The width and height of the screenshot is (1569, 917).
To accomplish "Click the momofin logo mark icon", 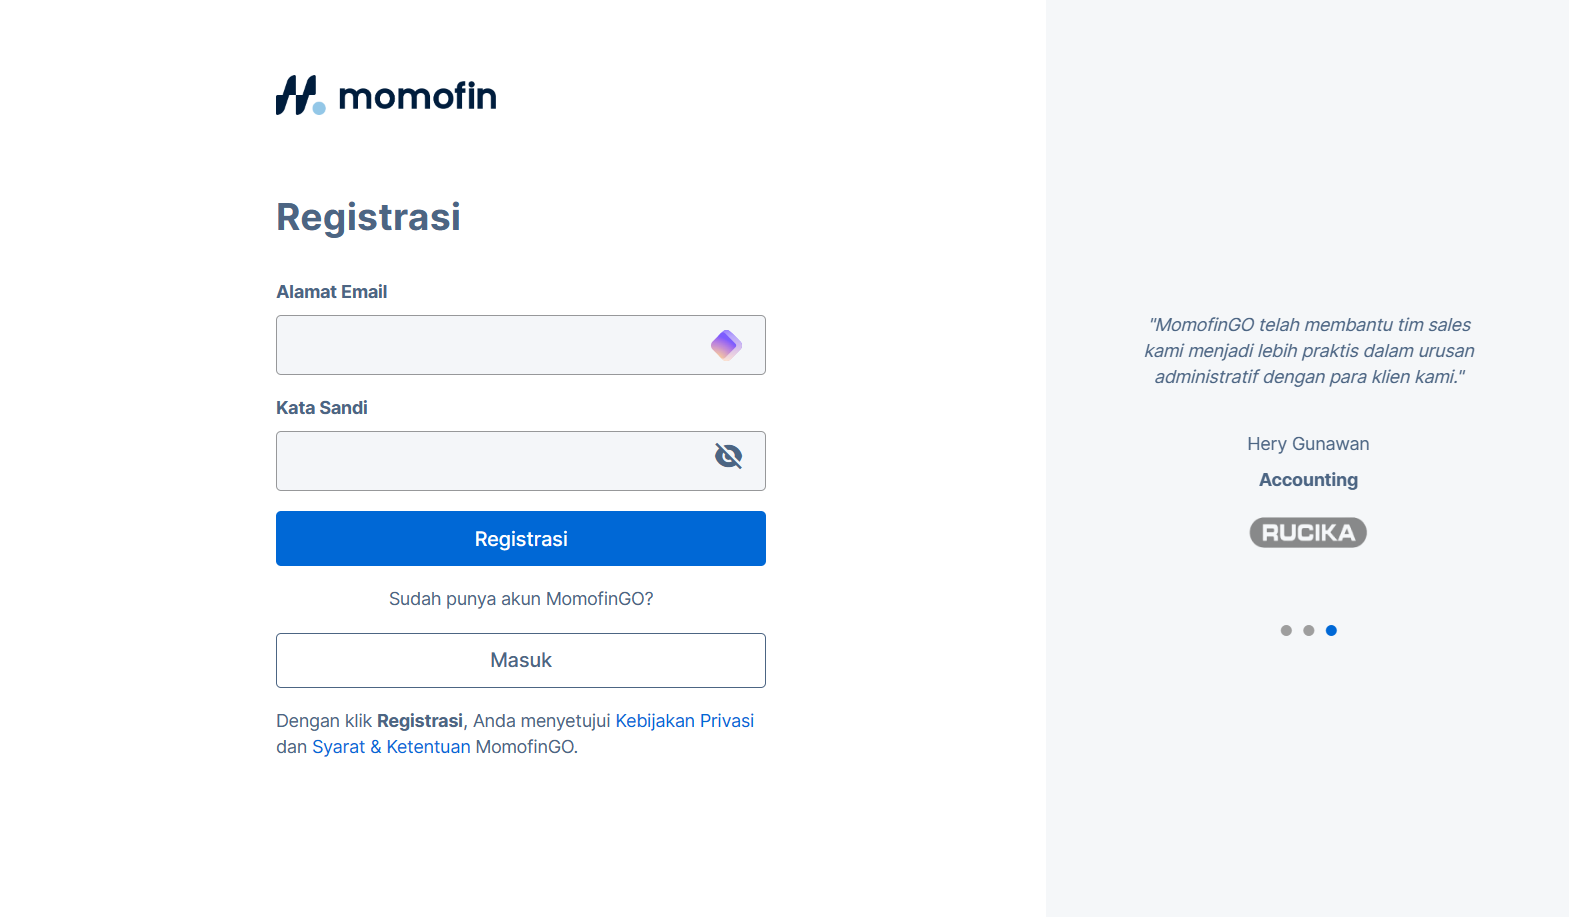I will tap(299, 96).
